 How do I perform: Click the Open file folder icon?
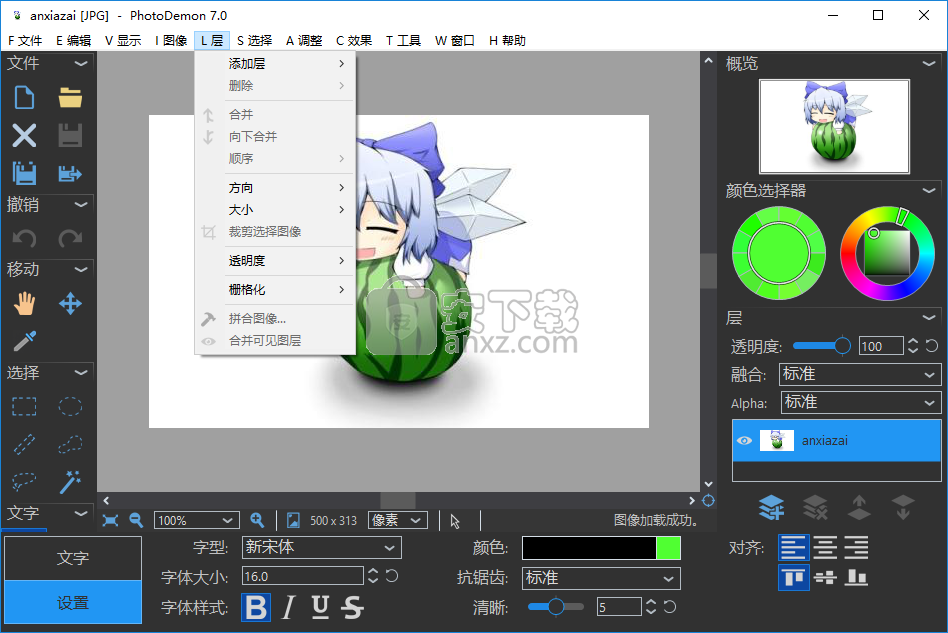[x=70, y=97]
